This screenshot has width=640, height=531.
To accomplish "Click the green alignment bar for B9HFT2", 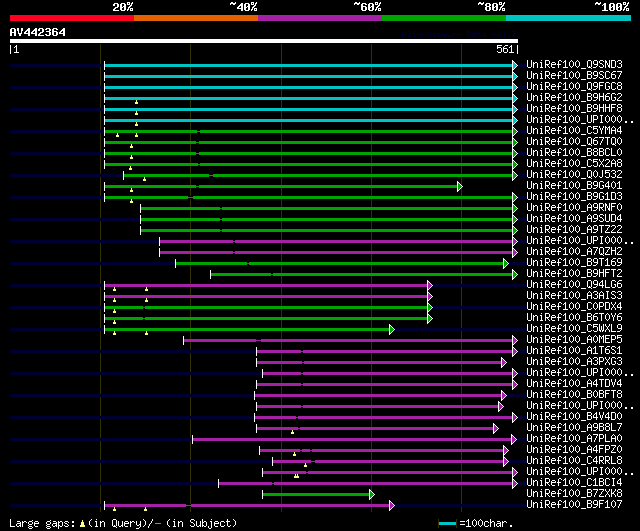I will (362, 274).
